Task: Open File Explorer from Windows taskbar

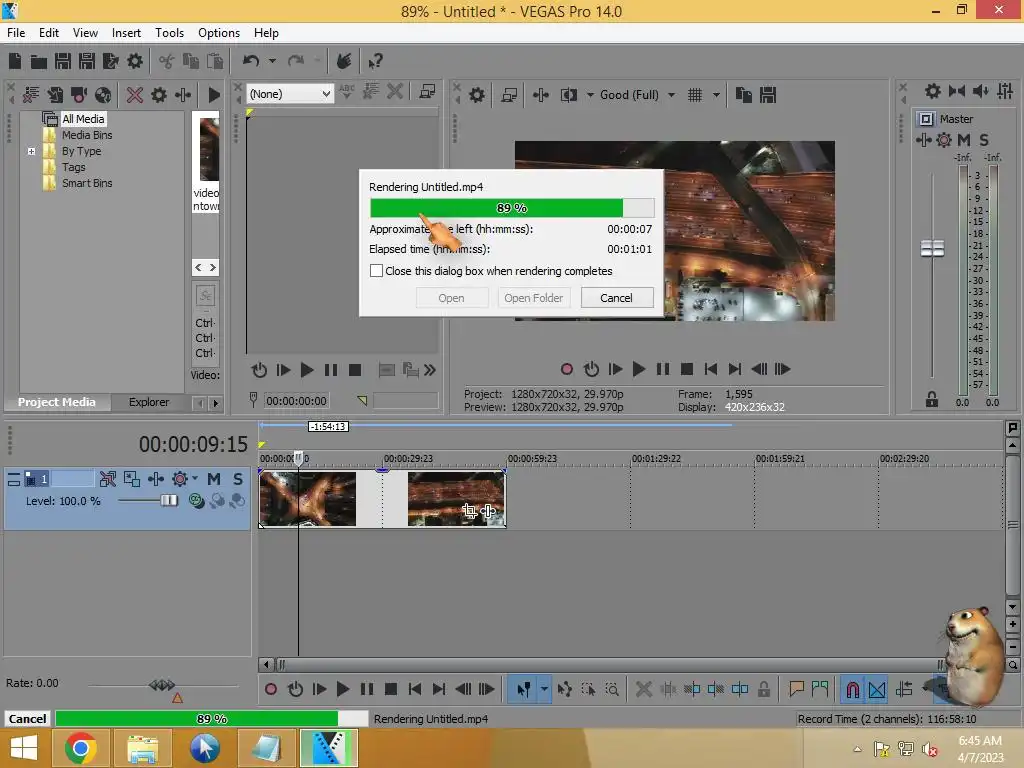Action: 142,748
